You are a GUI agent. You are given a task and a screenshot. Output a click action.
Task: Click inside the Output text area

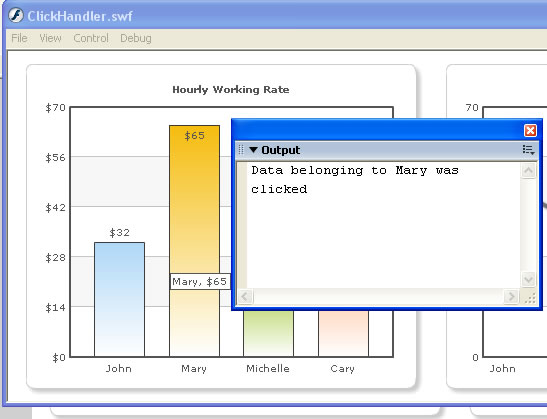pyautogui.click(x=384, y=225)
